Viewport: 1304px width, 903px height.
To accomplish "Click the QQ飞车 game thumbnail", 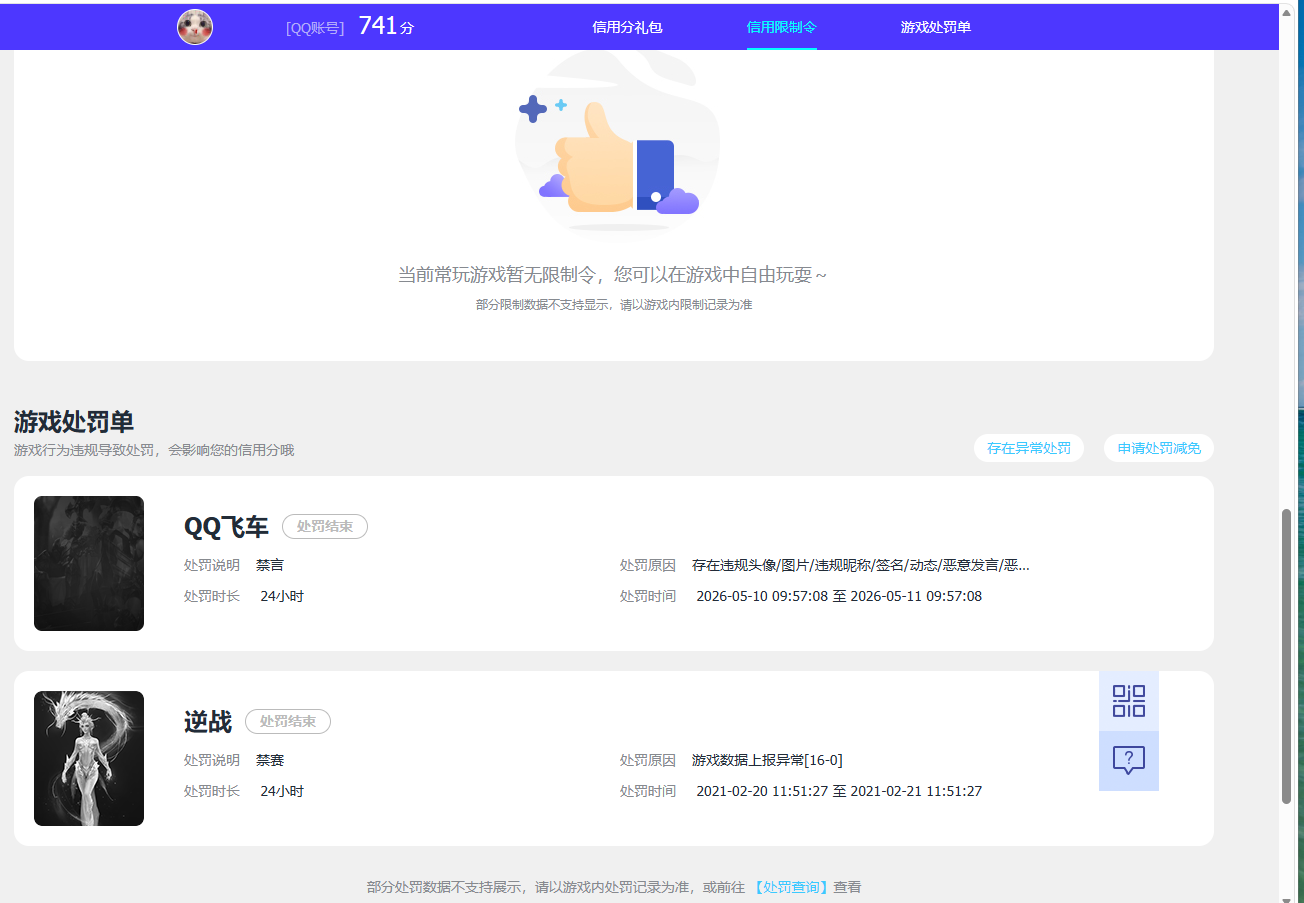I will [89, 563].
